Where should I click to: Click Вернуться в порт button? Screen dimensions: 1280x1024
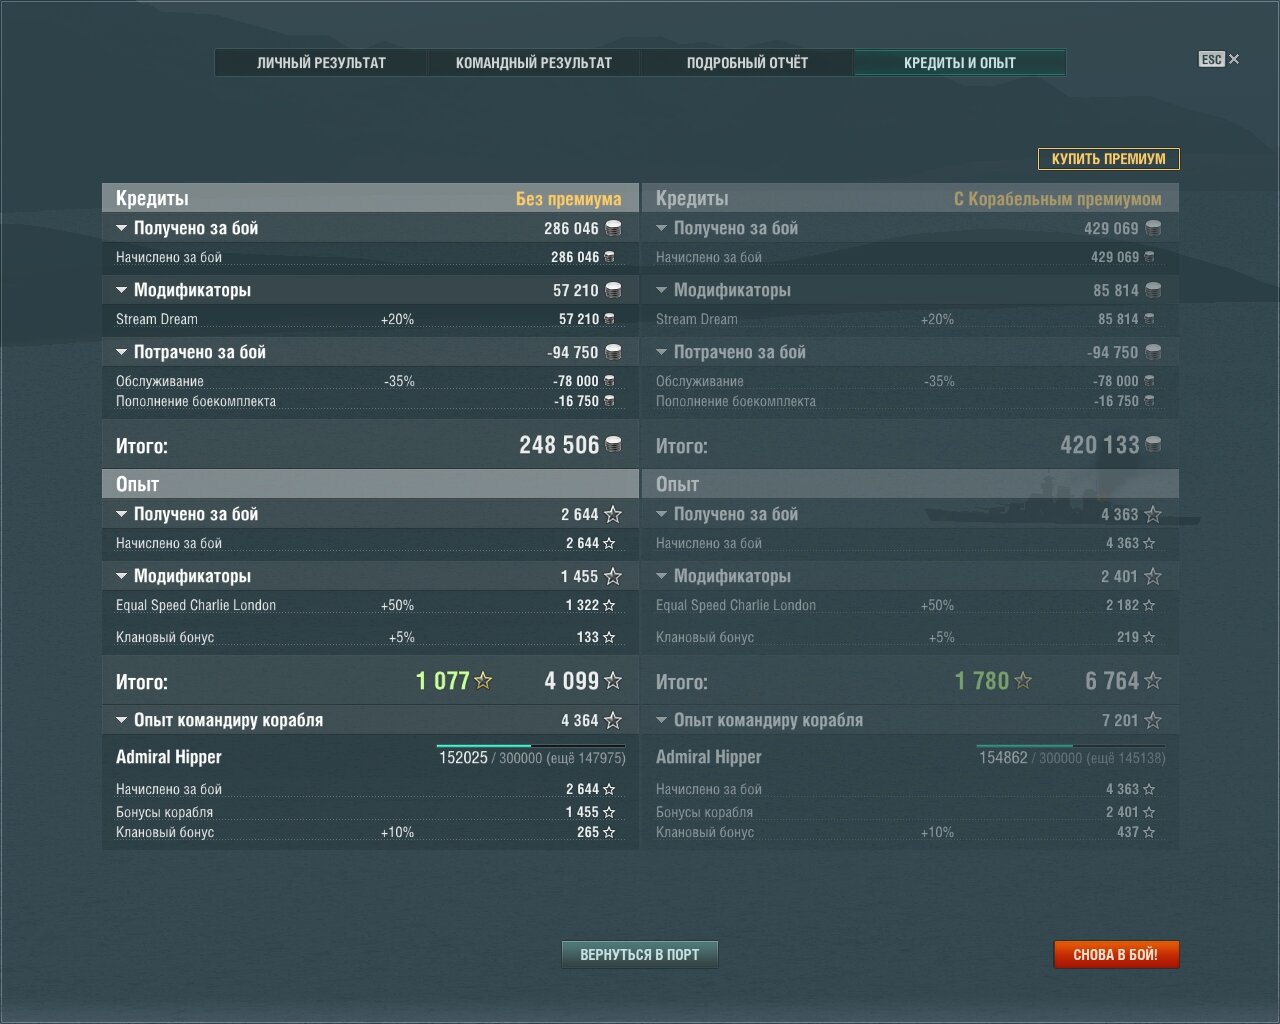(640, 955)
